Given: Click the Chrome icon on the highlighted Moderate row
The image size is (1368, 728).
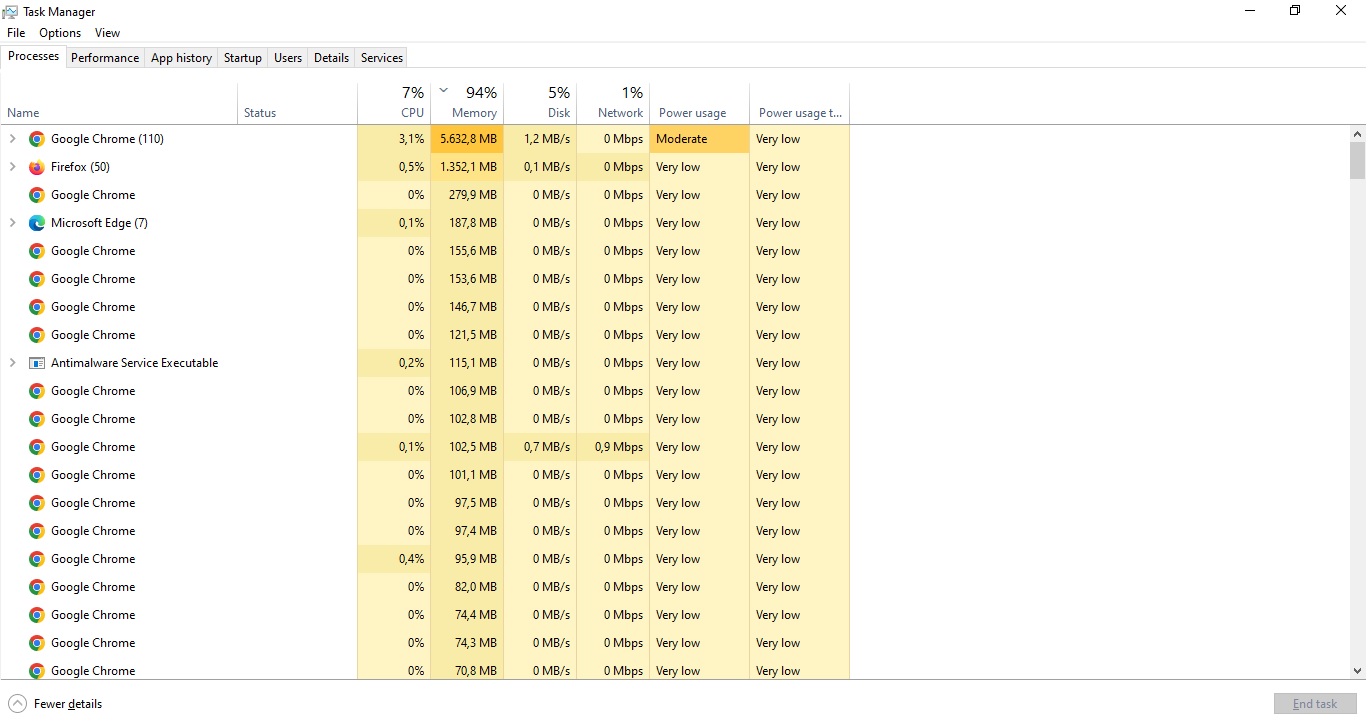Looking at the screenshot, I should pyautogui.click(x=36, y=139).
